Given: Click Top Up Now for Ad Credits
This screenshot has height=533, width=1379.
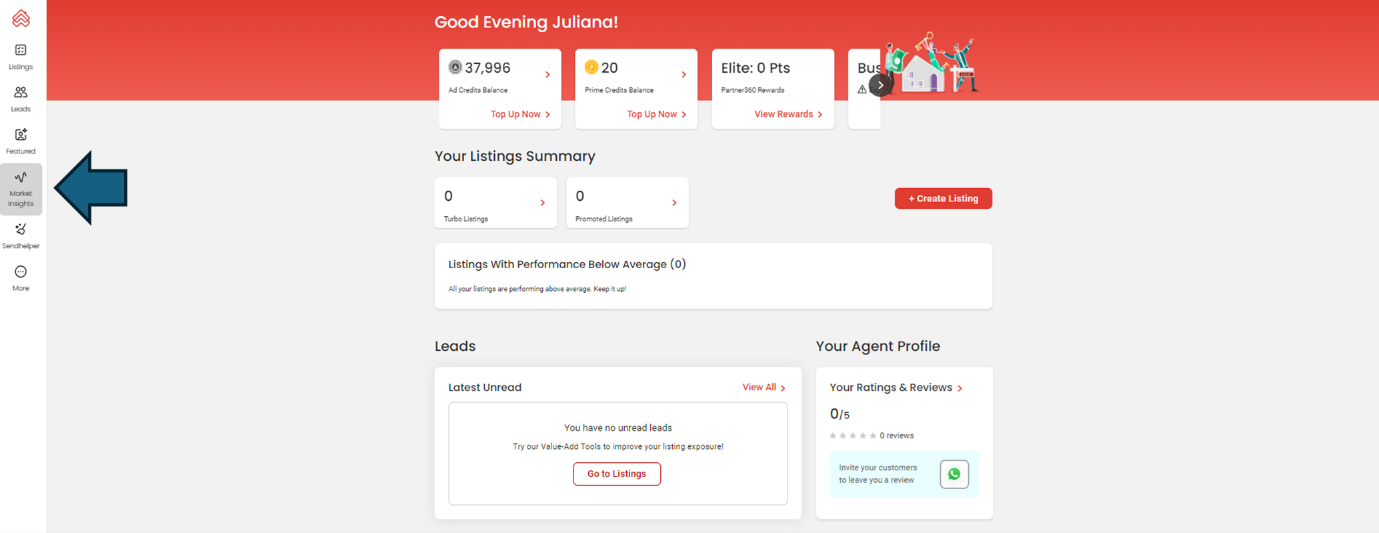Looking at the screenshot, I should 520,114.
